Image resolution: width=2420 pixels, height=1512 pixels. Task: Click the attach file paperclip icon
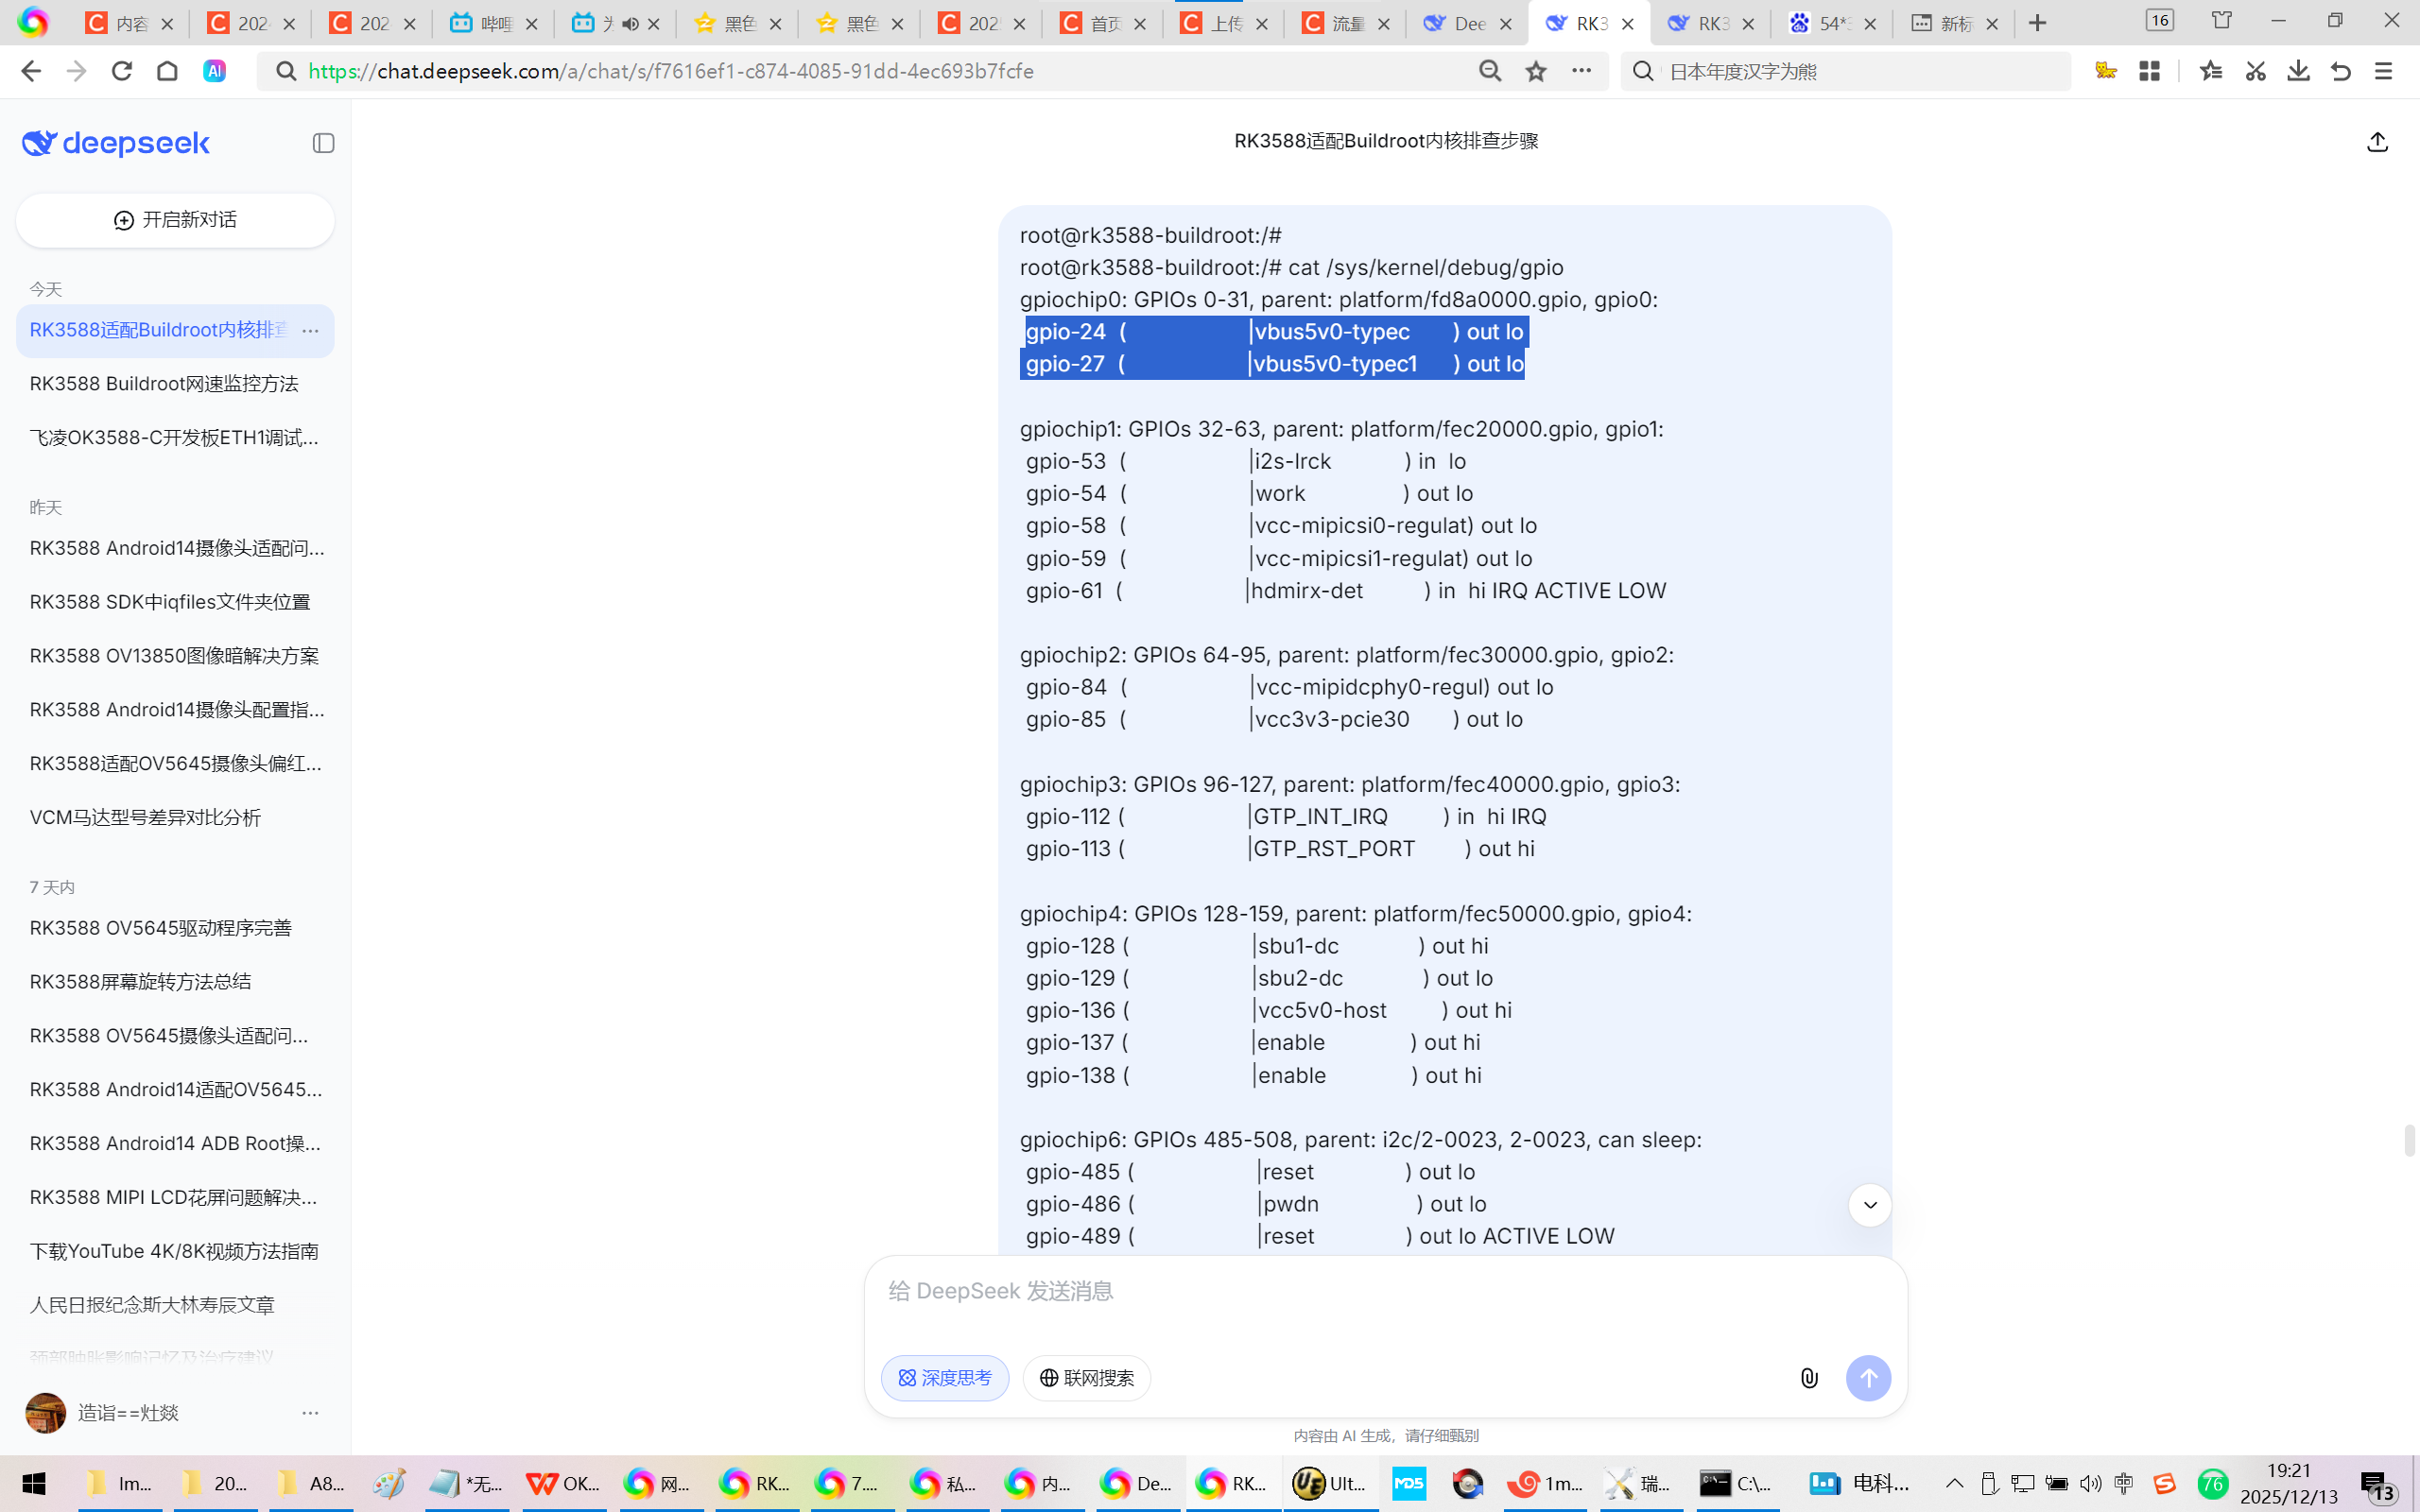click(x=1809, y=1378)
